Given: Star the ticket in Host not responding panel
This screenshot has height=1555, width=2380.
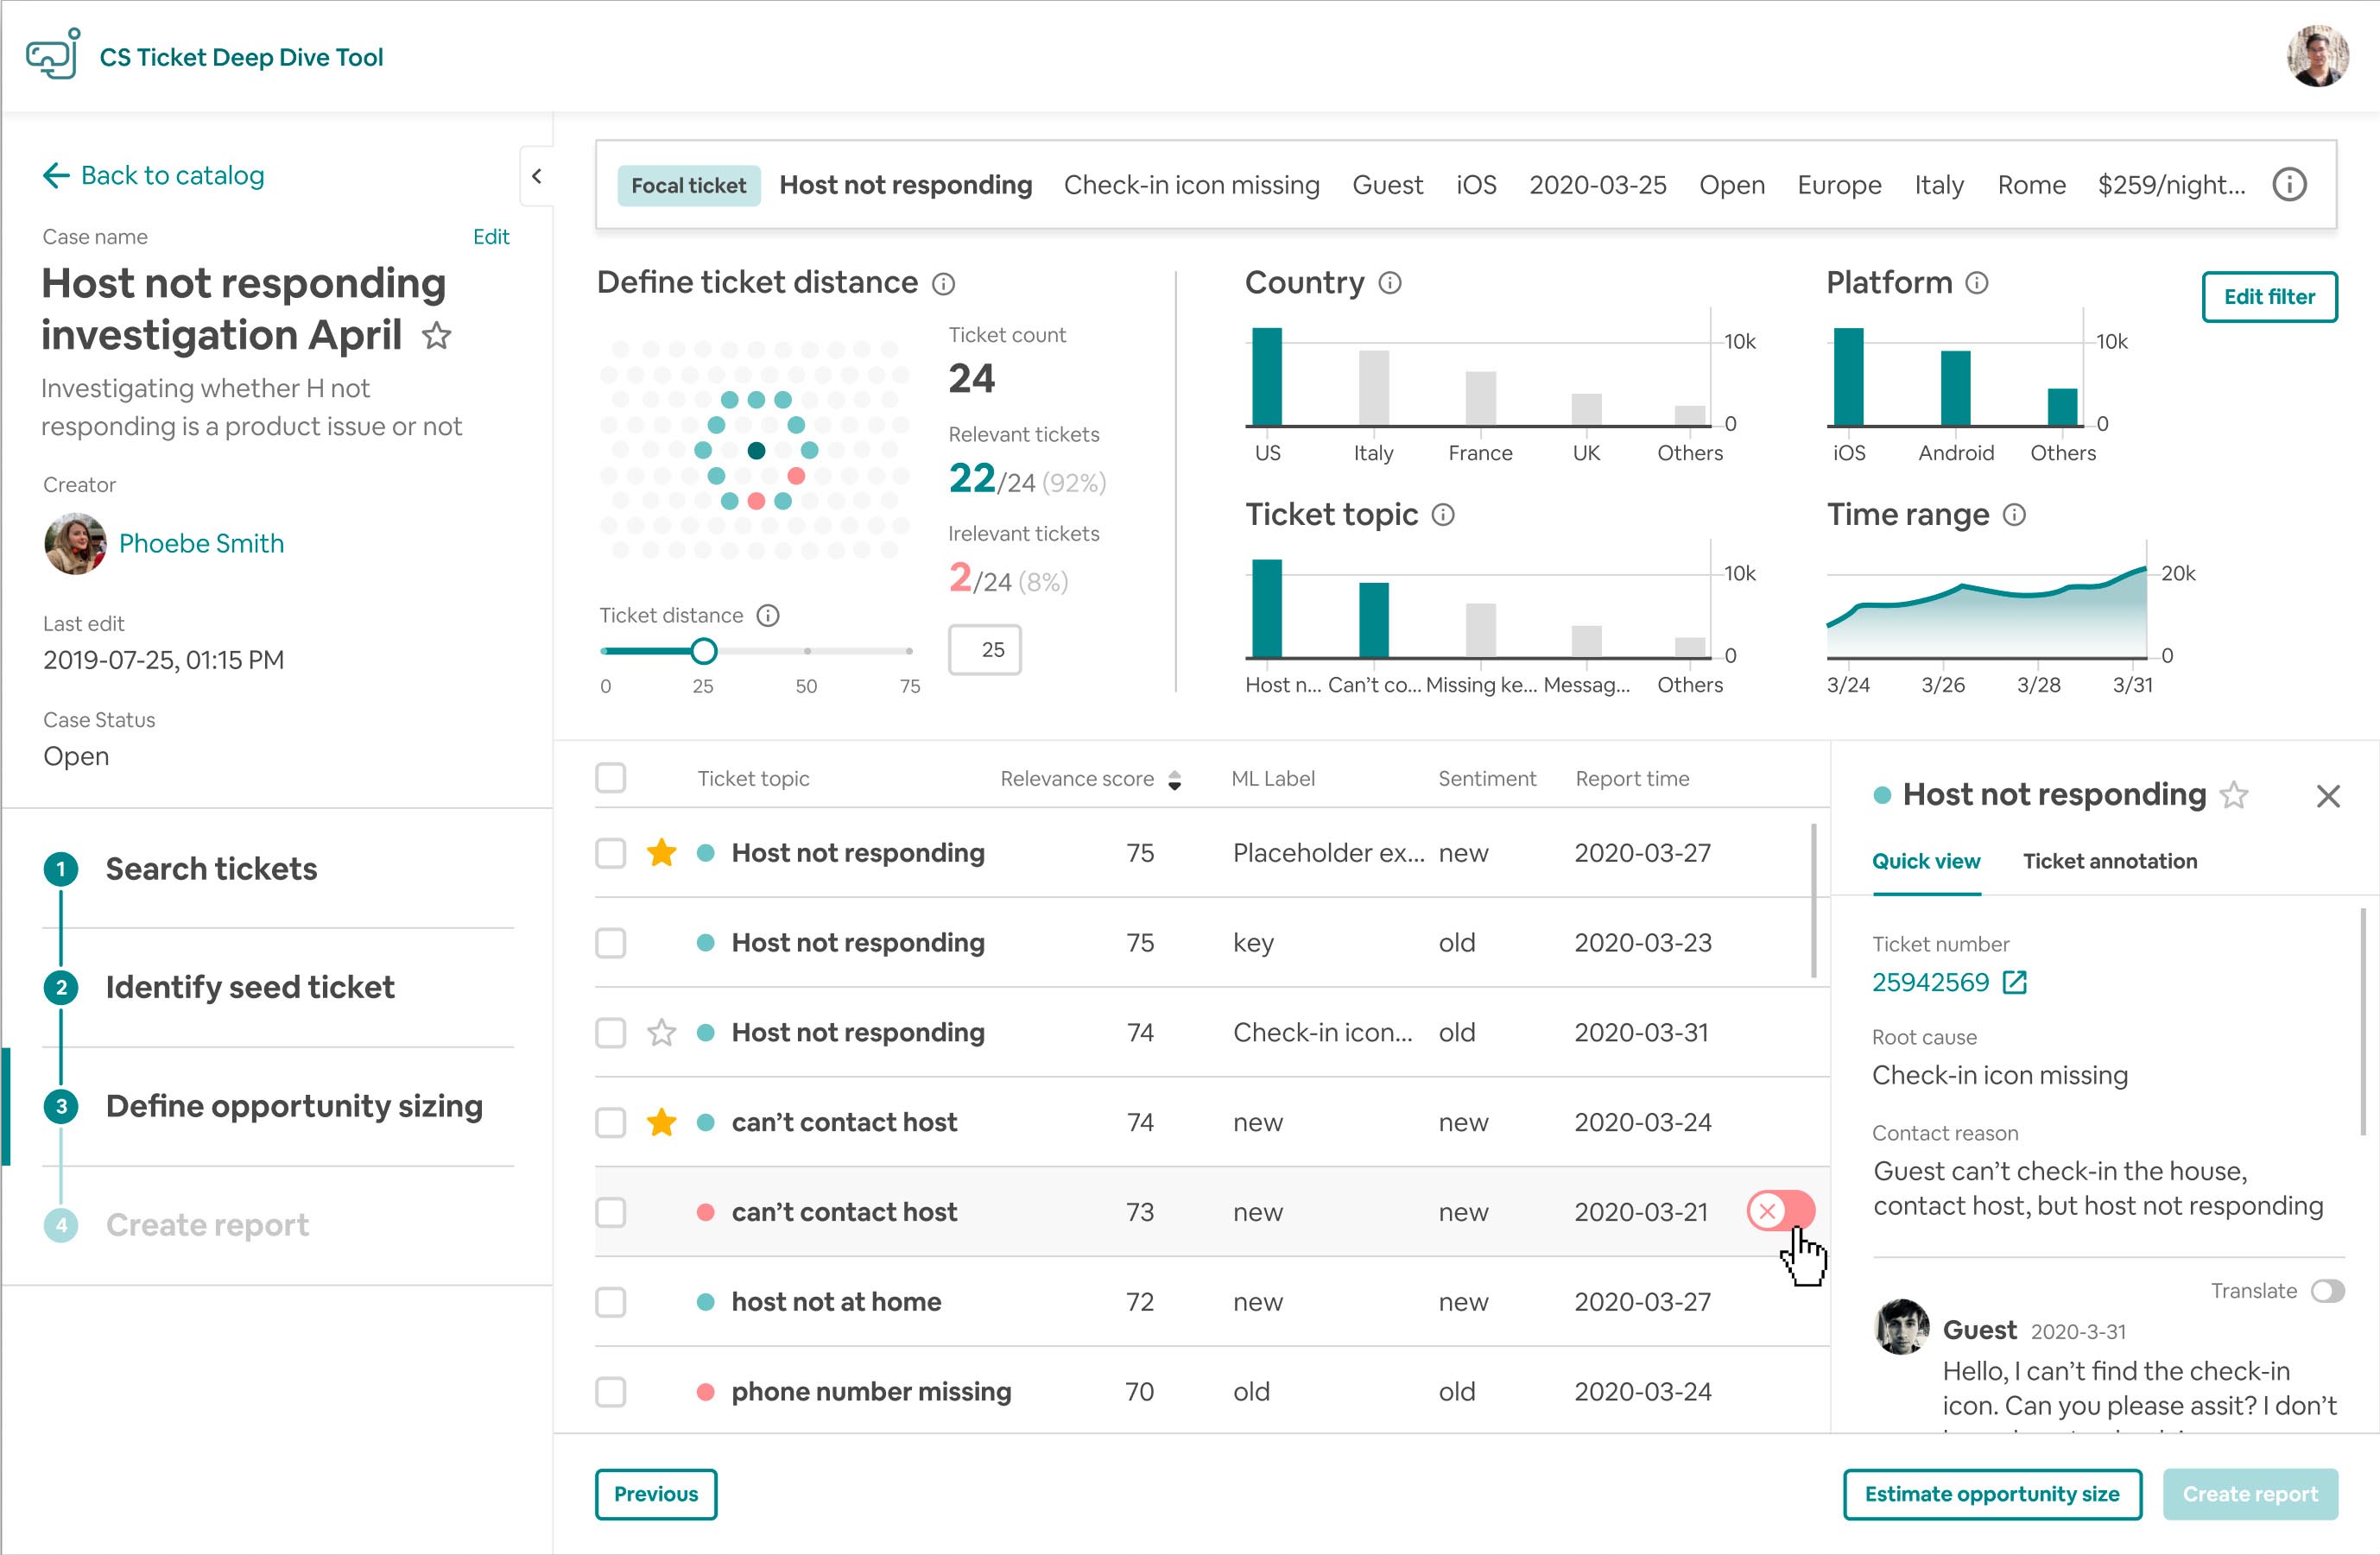Looking at the screenshot, I should pos(2233,795).
